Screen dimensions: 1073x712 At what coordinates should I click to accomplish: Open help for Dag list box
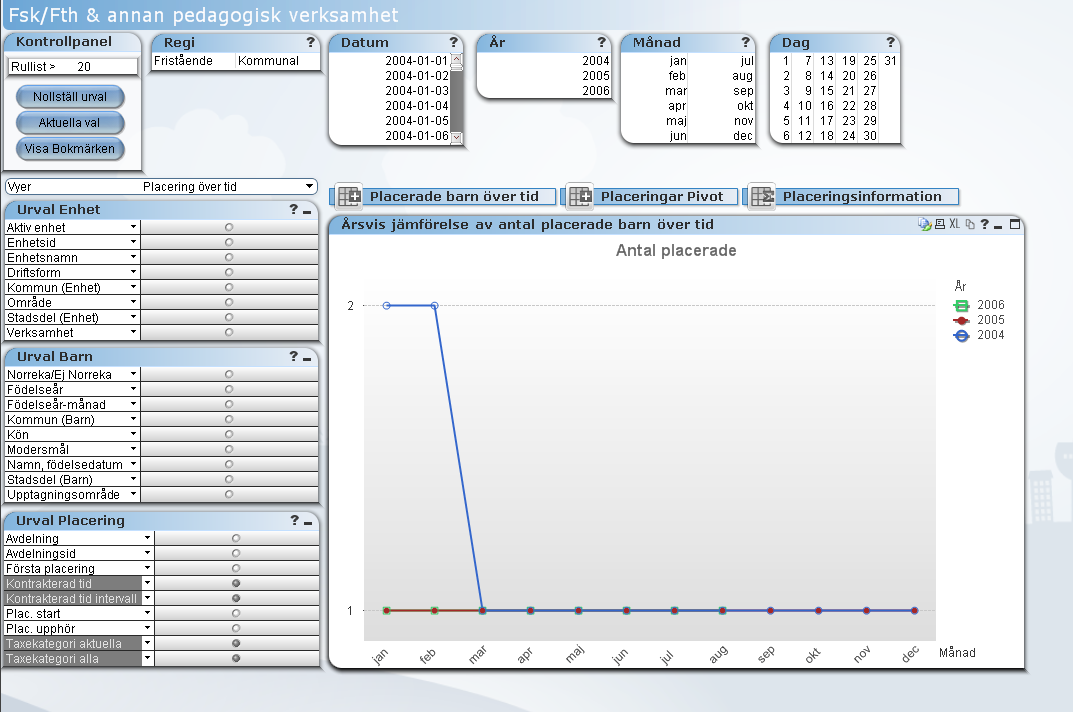point(890,42)
